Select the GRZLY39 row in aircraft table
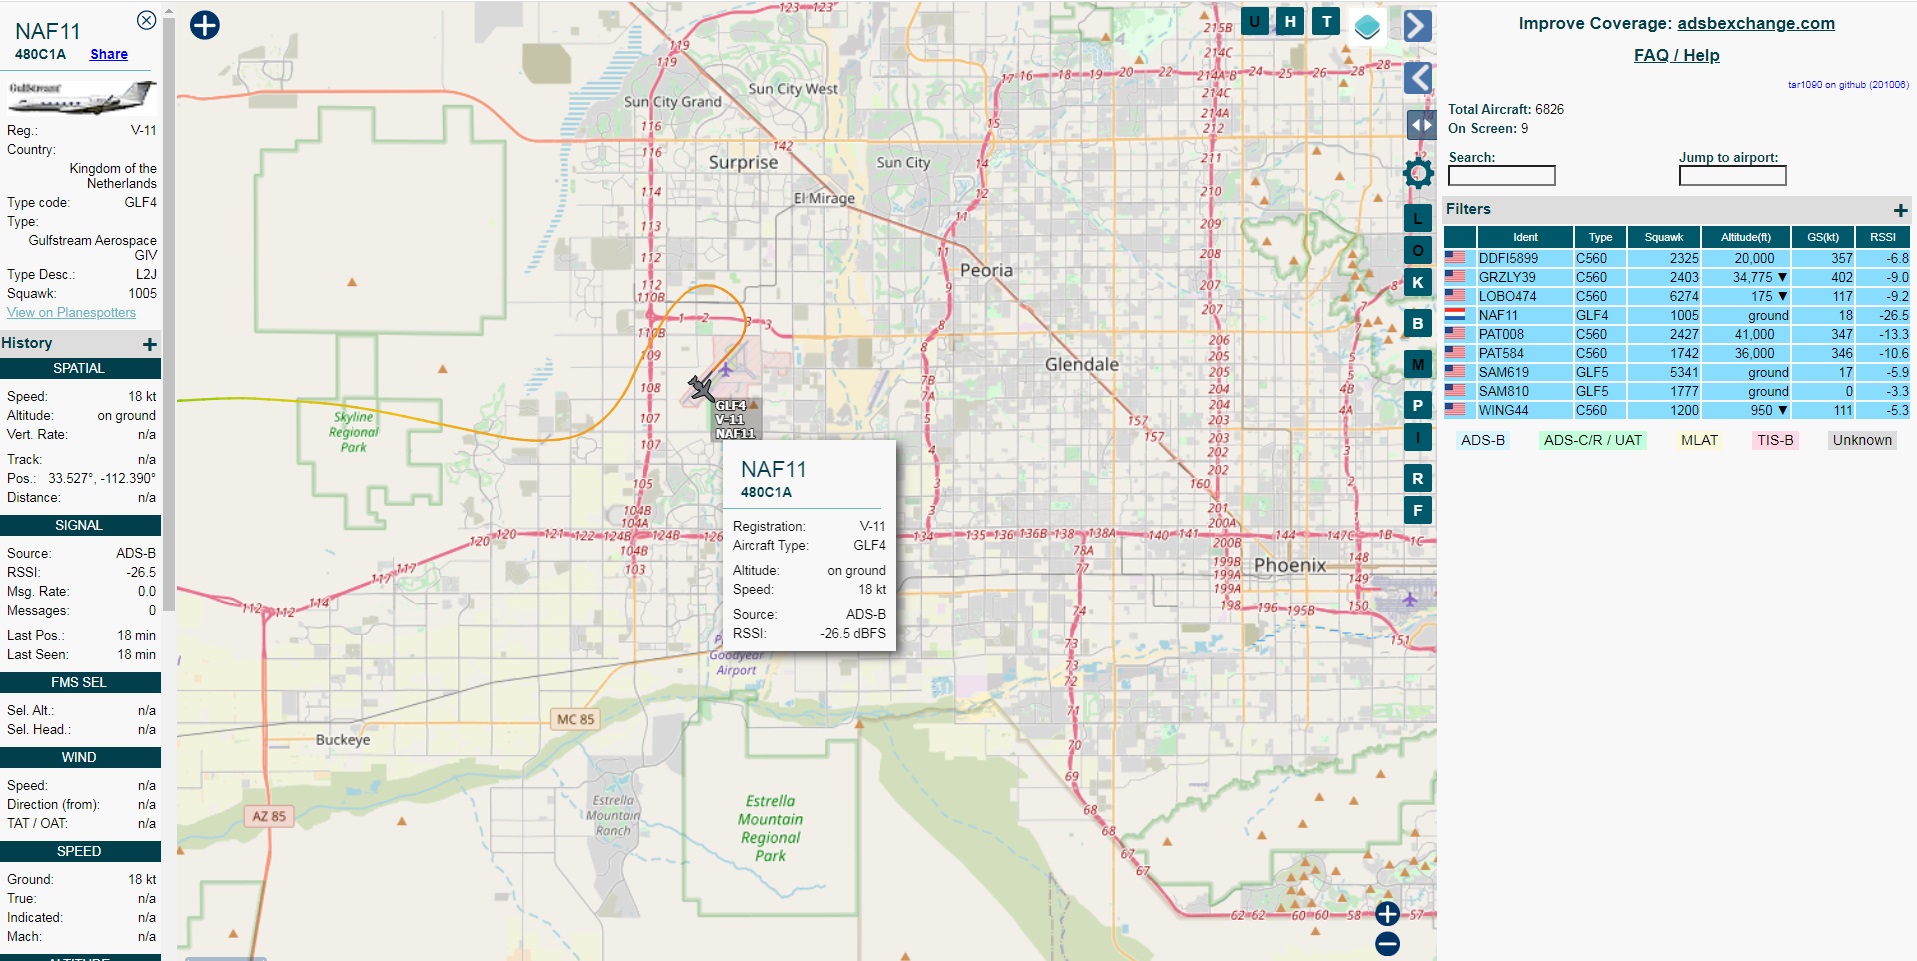 point(1677,277)
